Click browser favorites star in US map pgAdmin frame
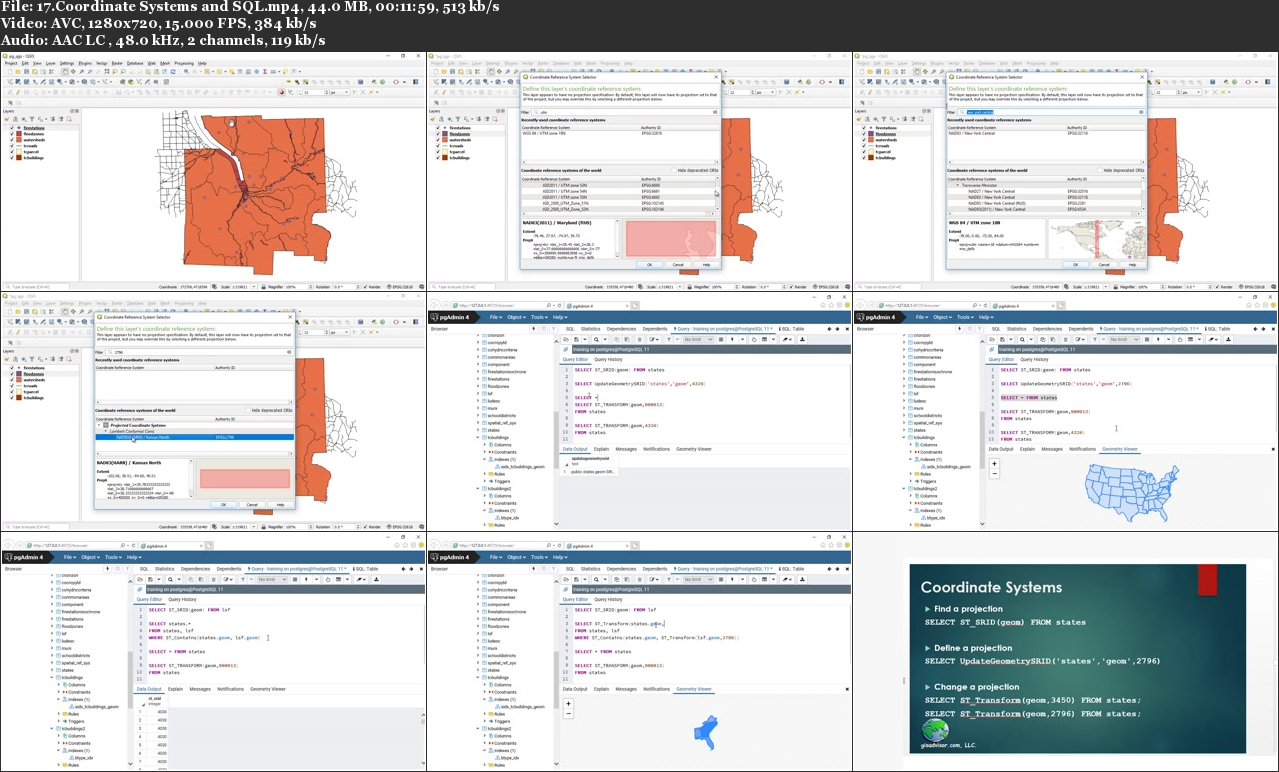Screen dimensions: 1279x772 point(1258,305)
